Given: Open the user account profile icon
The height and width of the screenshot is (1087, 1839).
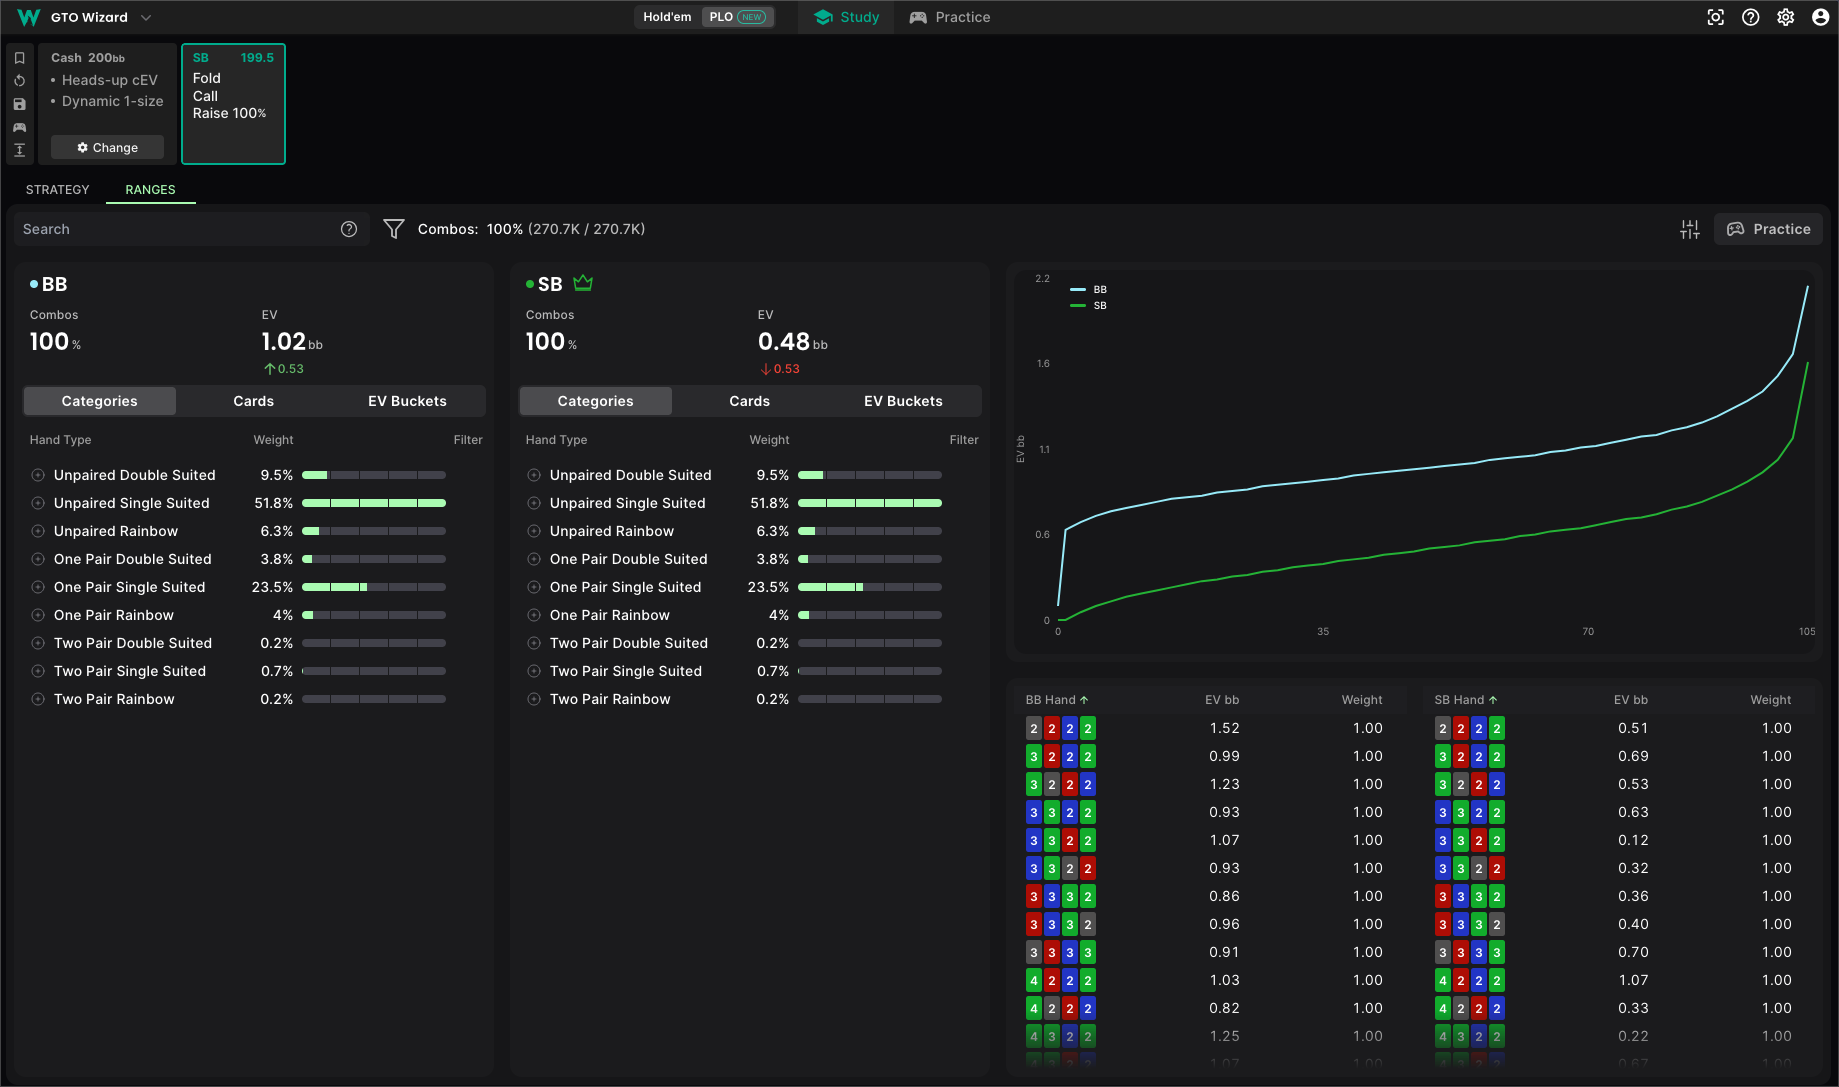Looking at the screenshot, I should click(1820, 17).
